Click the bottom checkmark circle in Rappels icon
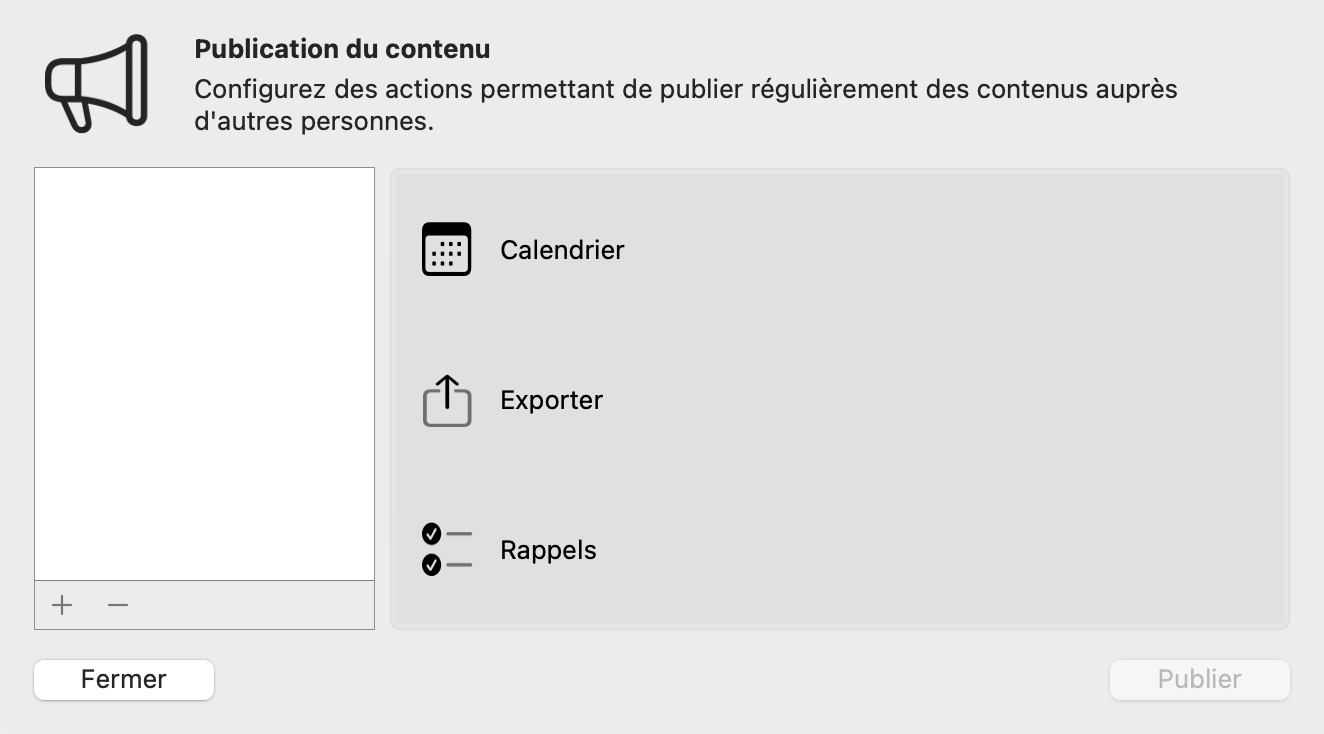 [432, 566]
